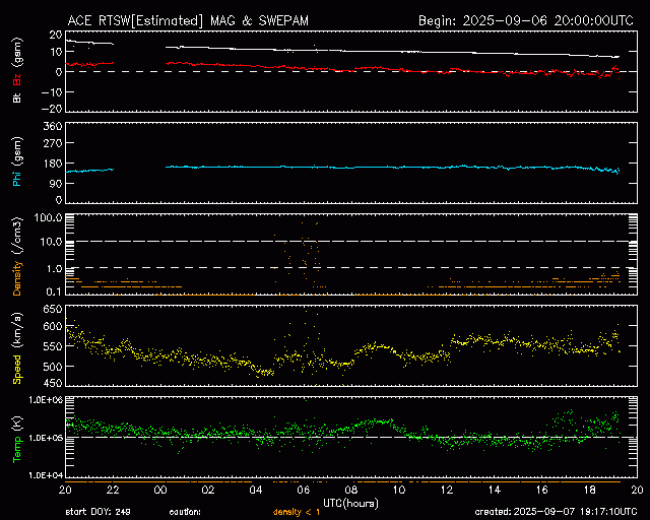Click the orange "Density" axis label
This screenshot has width=650, height=520.
(17, 278)
